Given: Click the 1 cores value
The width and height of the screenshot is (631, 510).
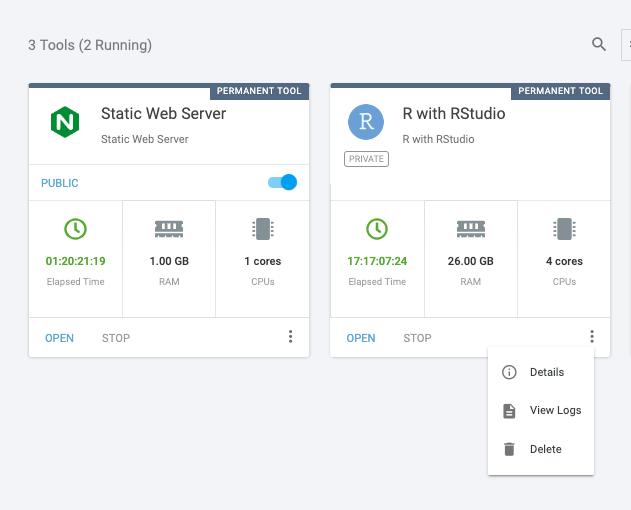Looking at the screenshot, I should tap(263, 261).
